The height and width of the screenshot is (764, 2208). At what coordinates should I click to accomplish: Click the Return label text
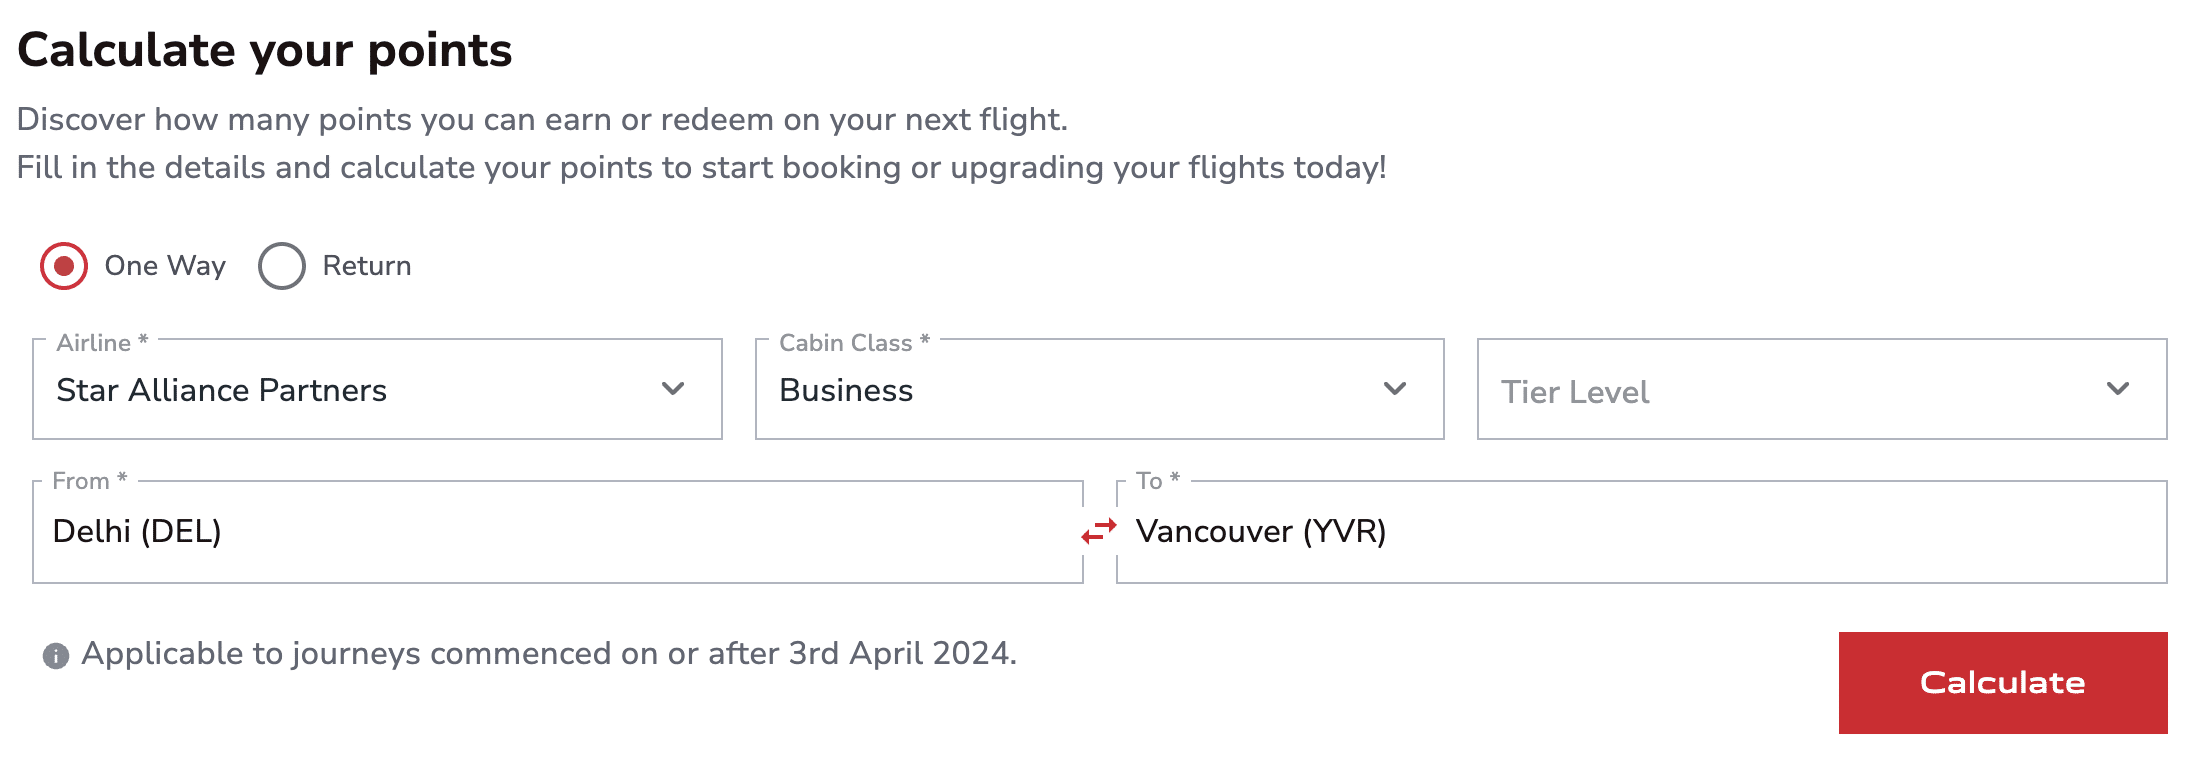(367, 266)
